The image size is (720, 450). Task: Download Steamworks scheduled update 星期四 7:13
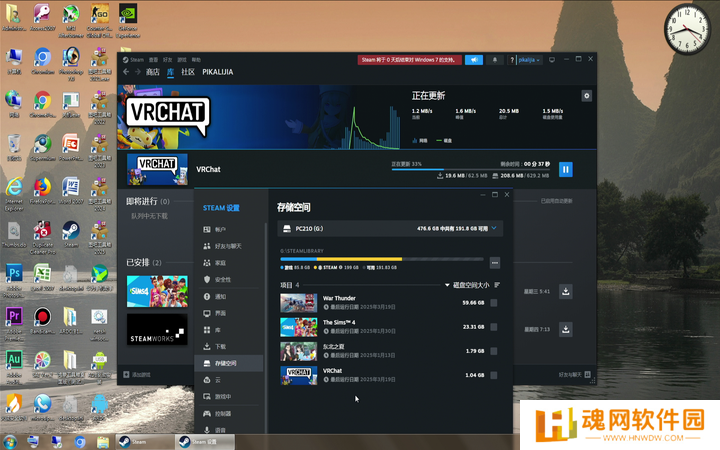click(x=566, y=329)
